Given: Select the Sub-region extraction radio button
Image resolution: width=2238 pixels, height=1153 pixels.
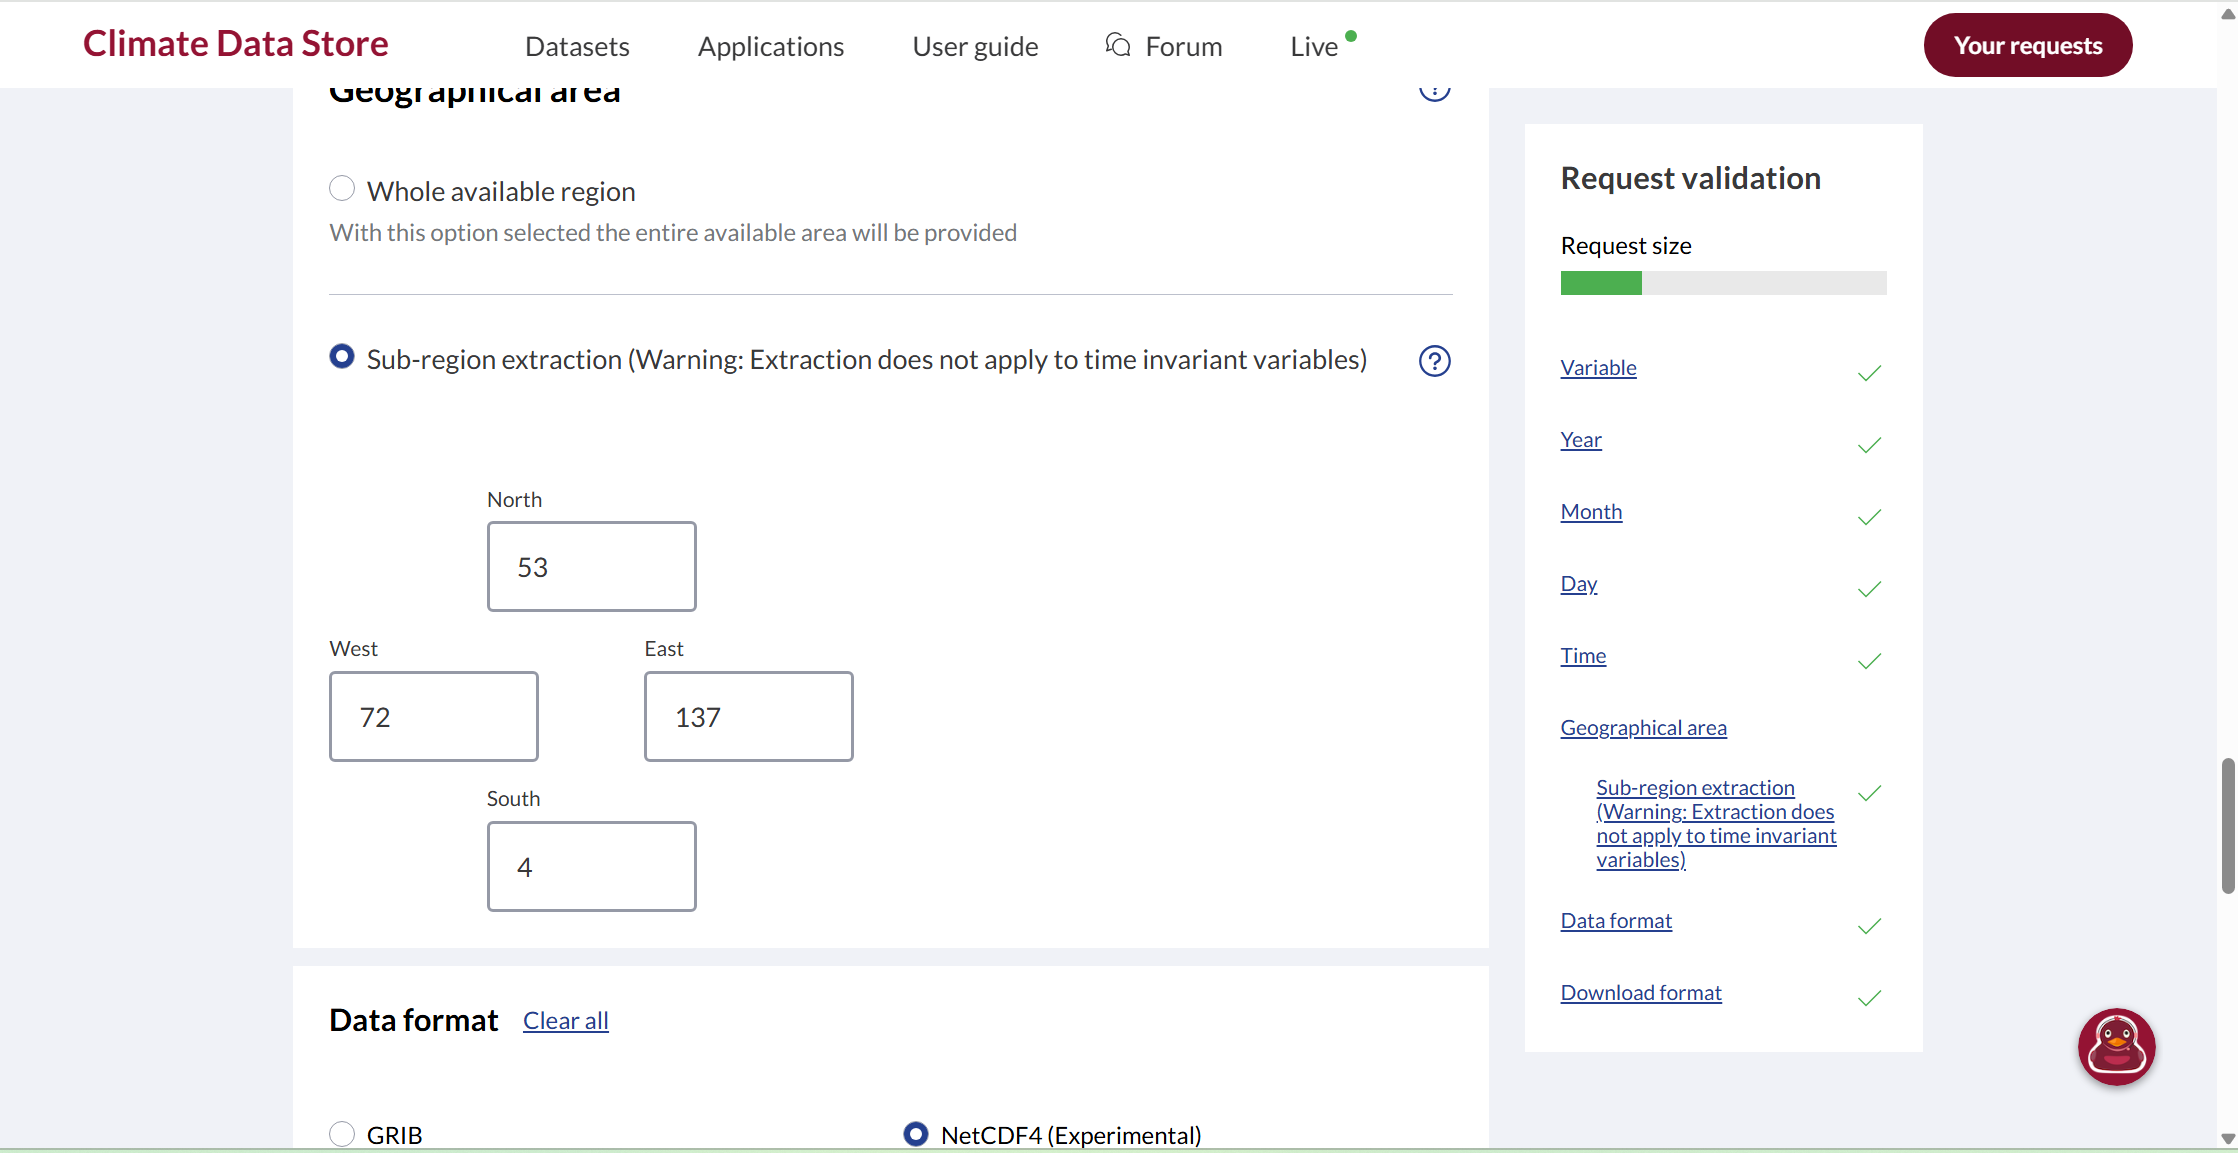Looking at the screenshot, I should pyautogui.click(x=342, y=357).
